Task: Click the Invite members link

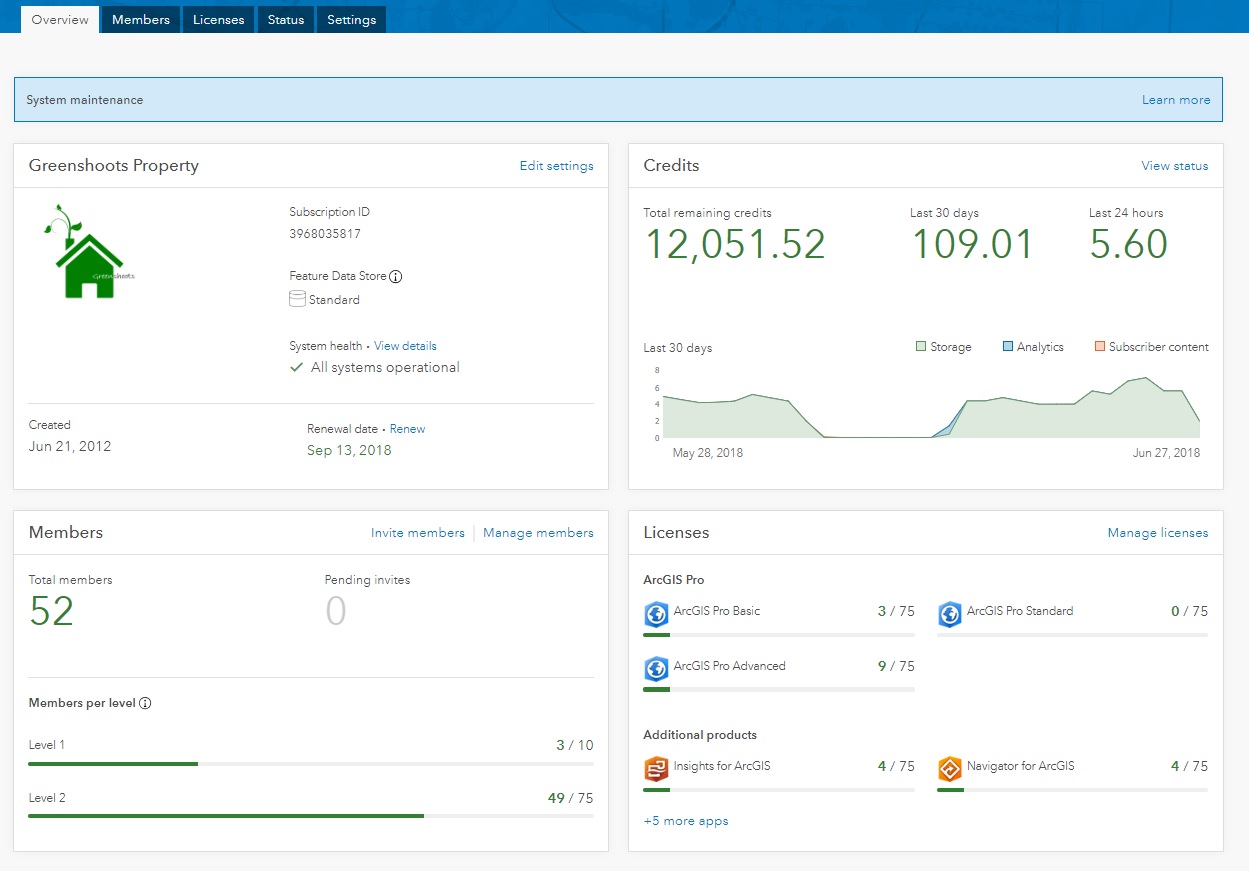Action: point(417,532)
